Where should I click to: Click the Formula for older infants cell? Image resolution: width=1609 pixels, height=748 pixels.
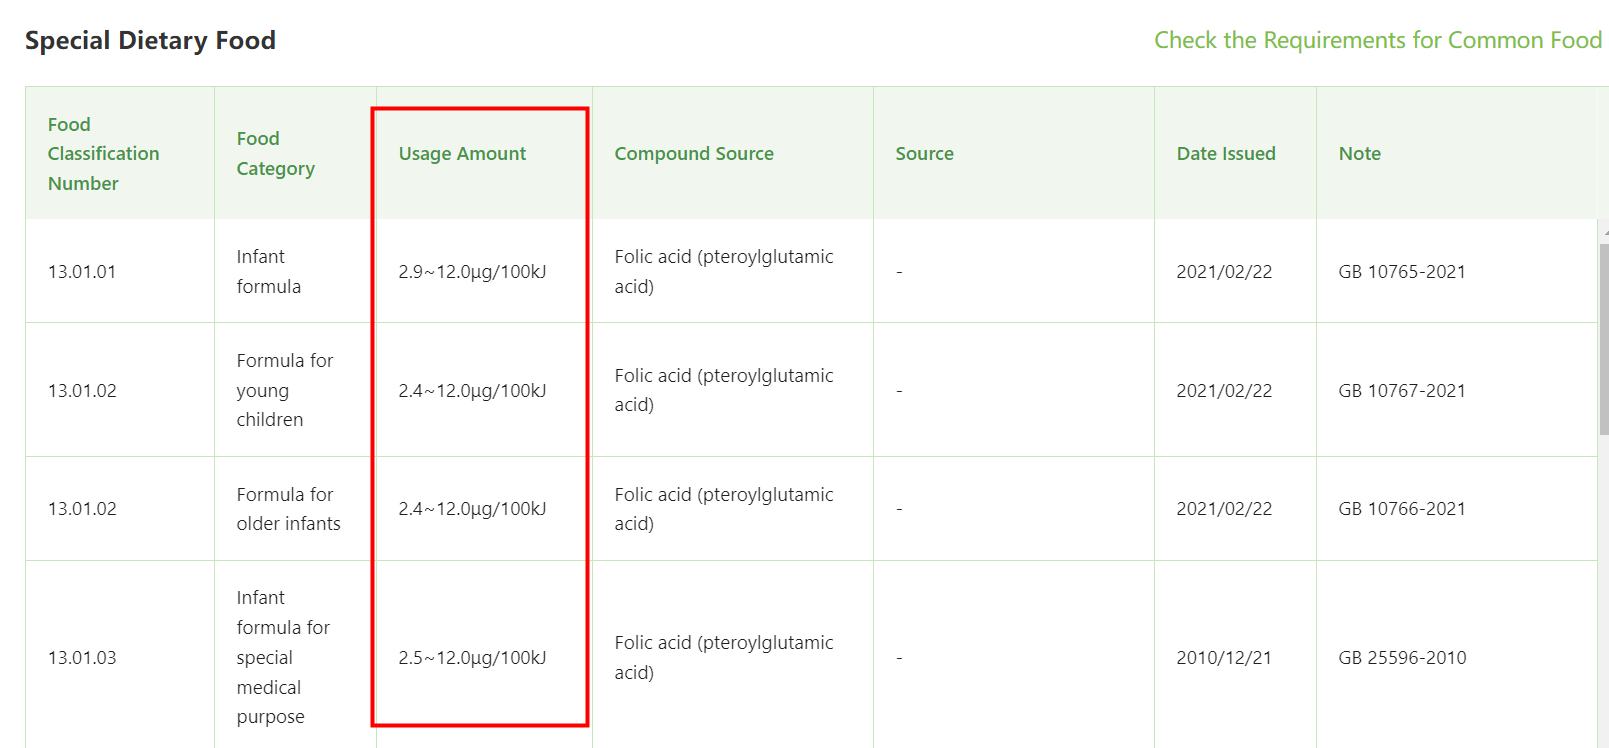point(288,509)
